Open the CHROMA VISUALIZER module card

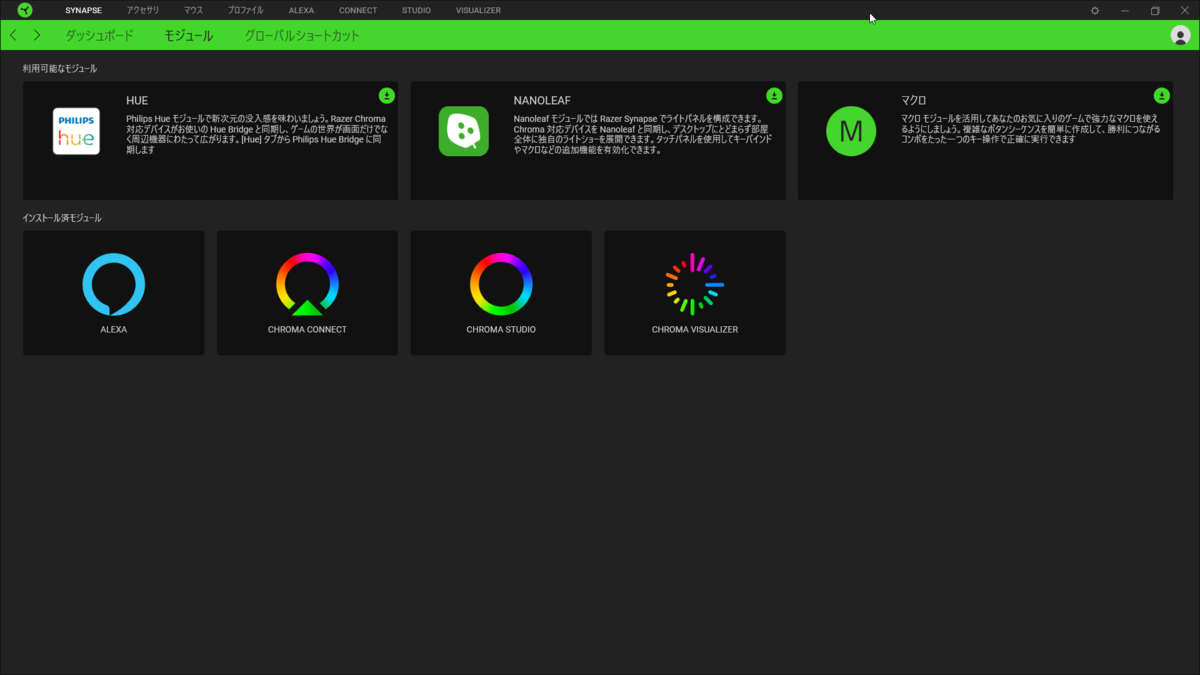[695, 293]
